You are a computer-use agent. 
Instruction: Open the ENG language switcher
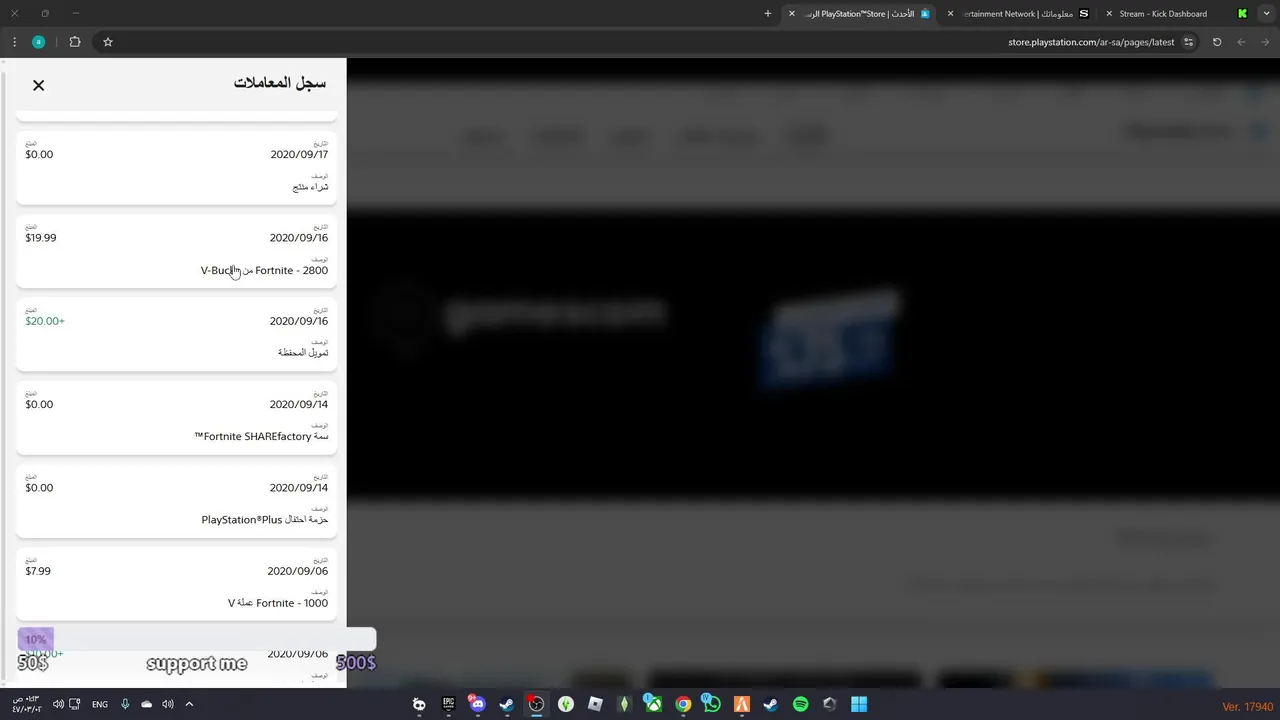tap(100, 704)
